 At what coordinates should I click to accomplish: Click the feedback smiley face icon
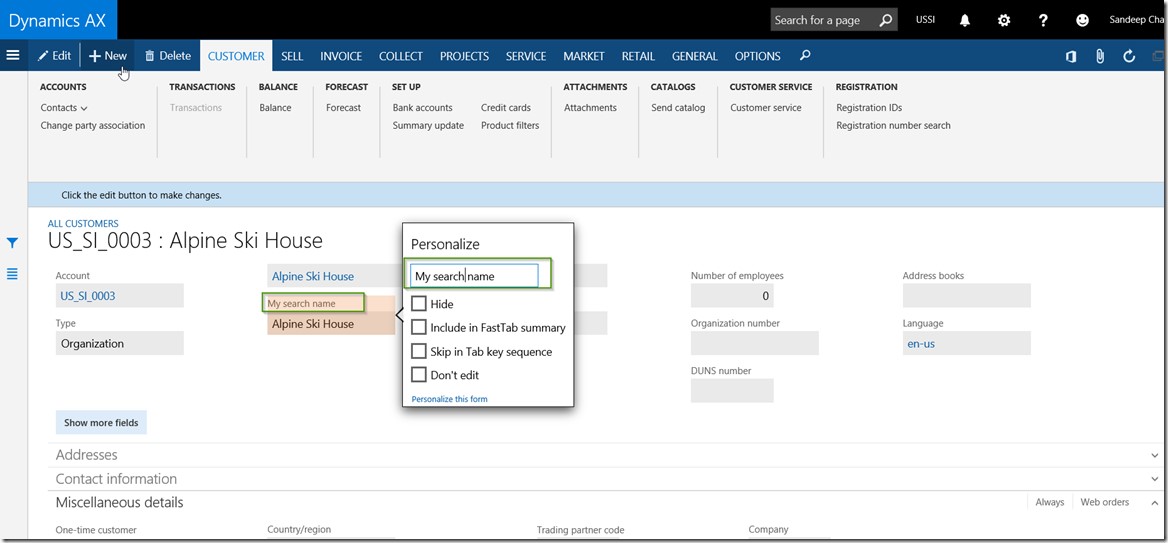click(1082, 20)
